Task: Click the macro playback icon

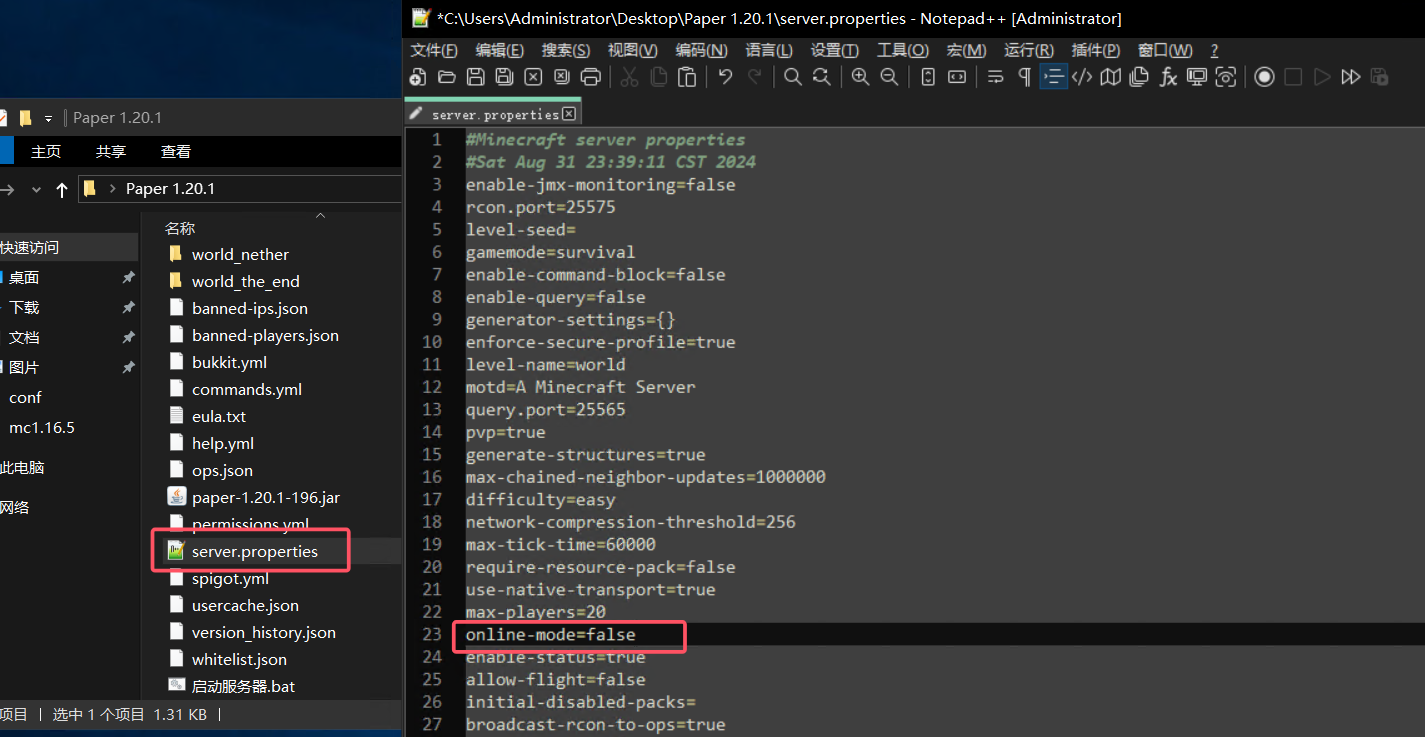Action: coord(1322,77)
